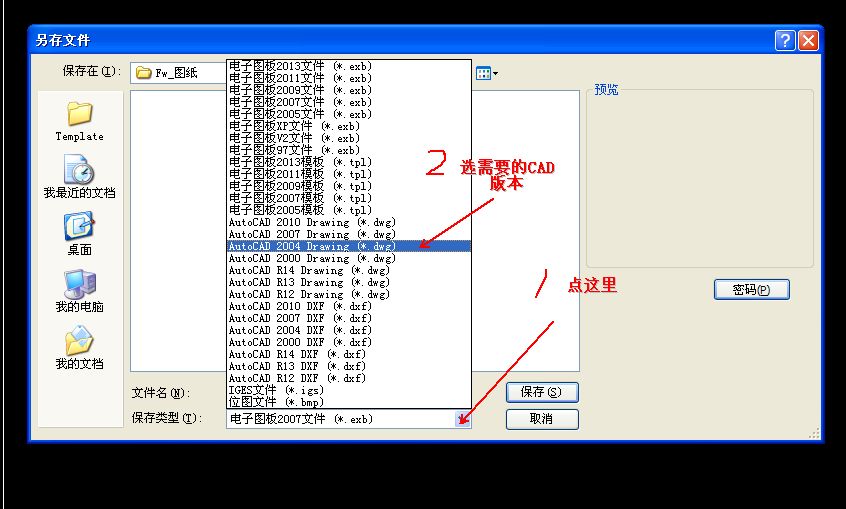Click the Cancel (取消) button
This screenshot has height=509, width=846.
[x=542, y=418]
